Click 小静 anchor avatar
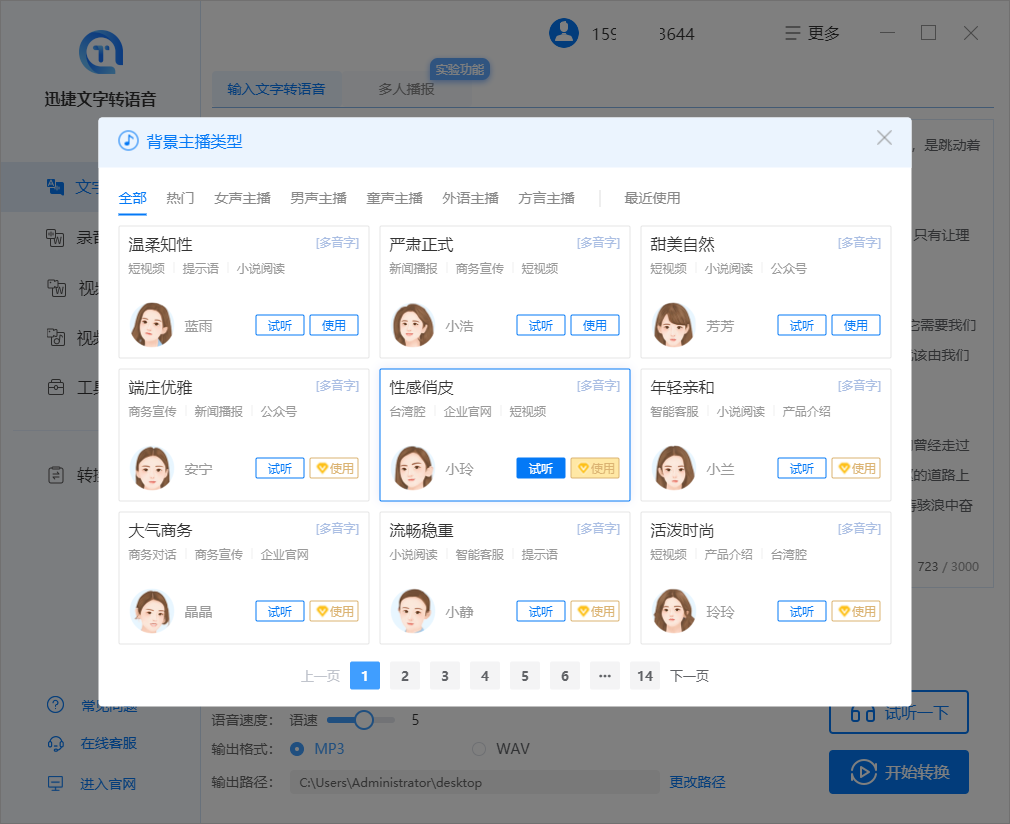1010x824 pixels. (413, 611)
